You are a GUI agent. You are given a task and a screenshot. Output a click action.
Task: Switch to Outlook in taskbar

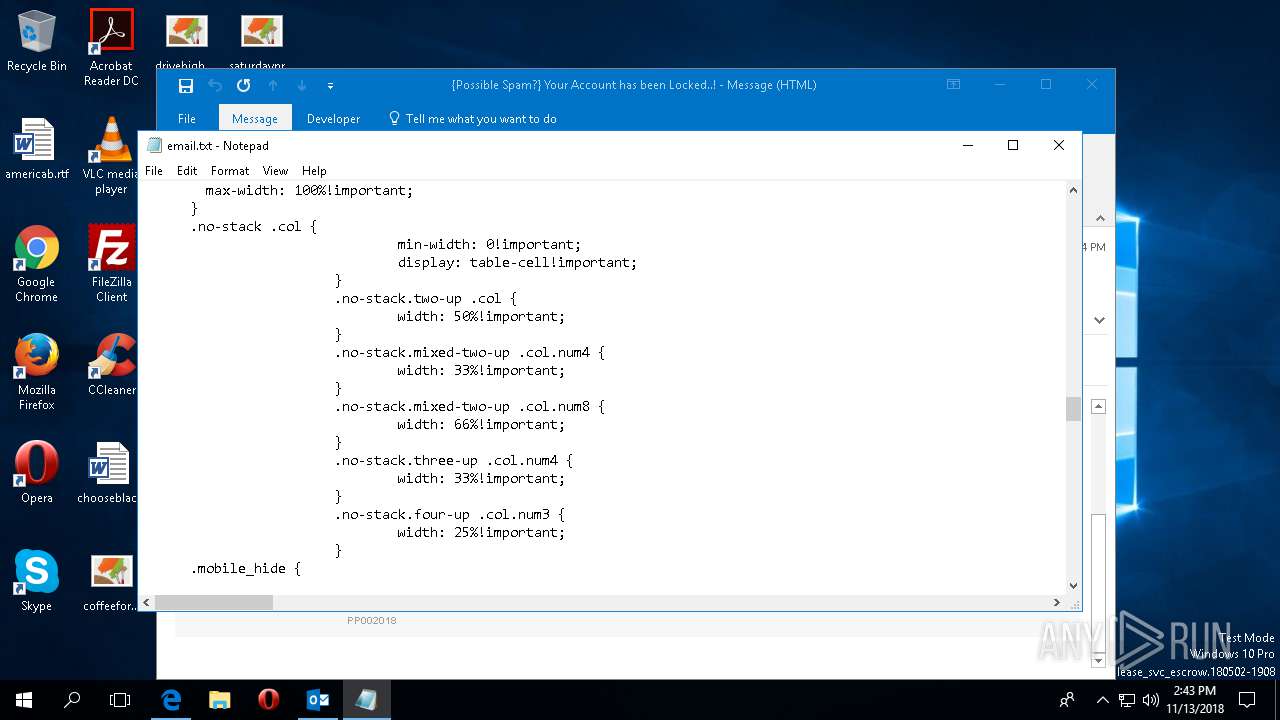click(317, 700)
